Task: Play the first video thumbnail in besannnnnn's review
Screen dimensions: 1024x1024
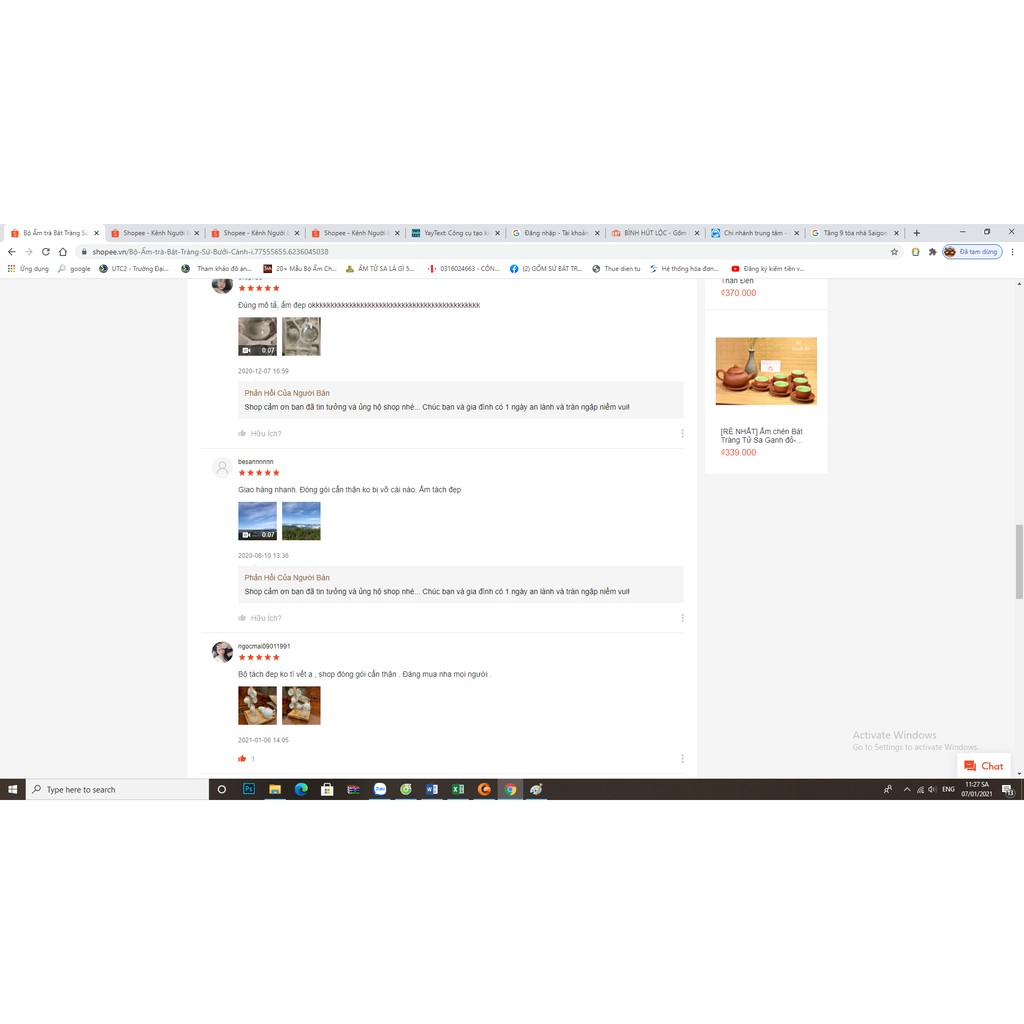Action: coord(257,521)
